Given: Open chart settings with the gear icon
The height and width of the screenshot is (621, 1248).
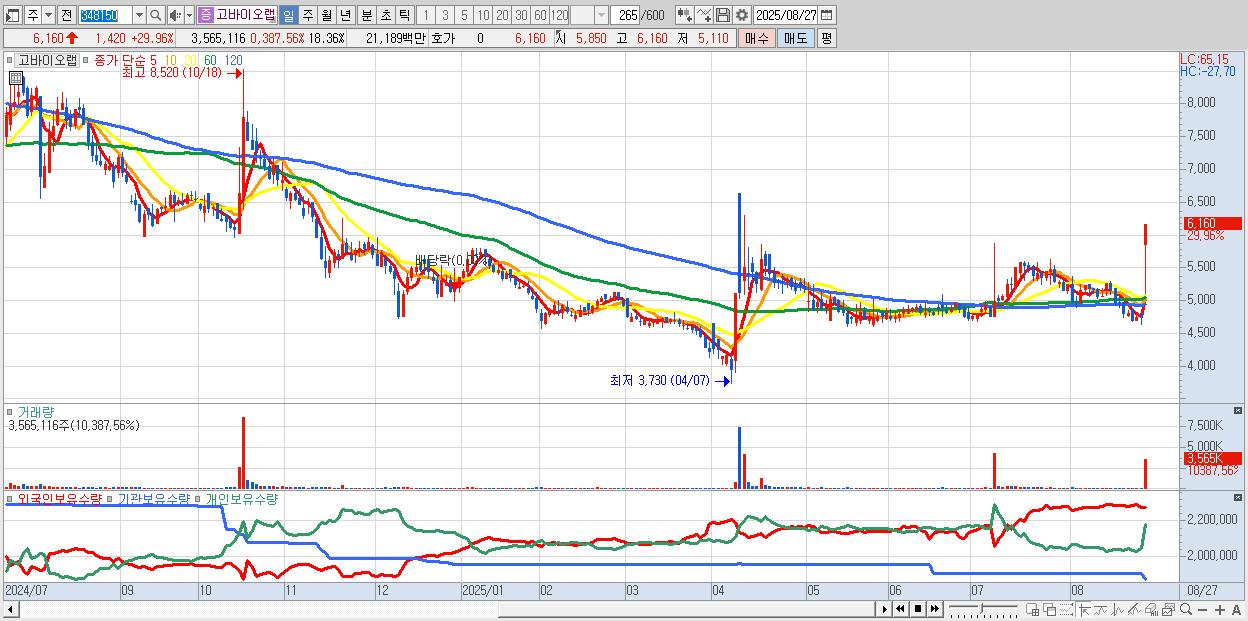Looking at the screenshot, I should [741, 15].
